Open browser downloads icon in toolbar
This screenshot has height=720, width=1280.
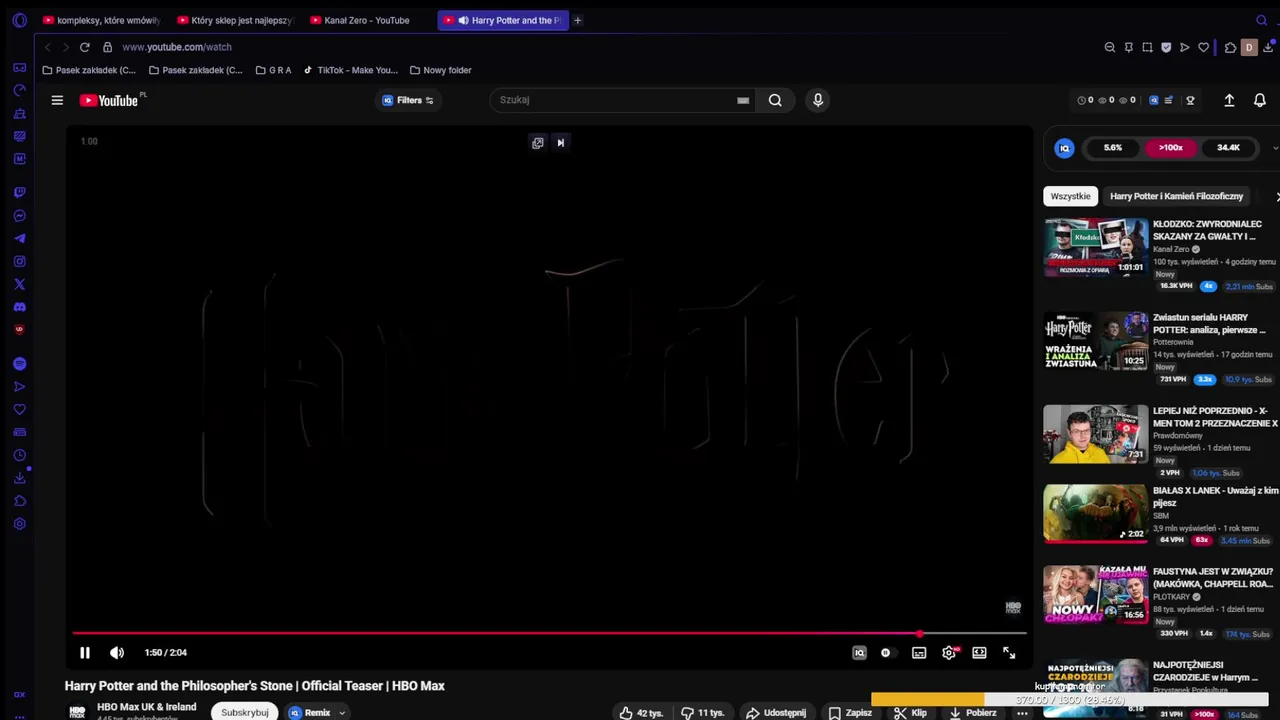pos(1268,47)
